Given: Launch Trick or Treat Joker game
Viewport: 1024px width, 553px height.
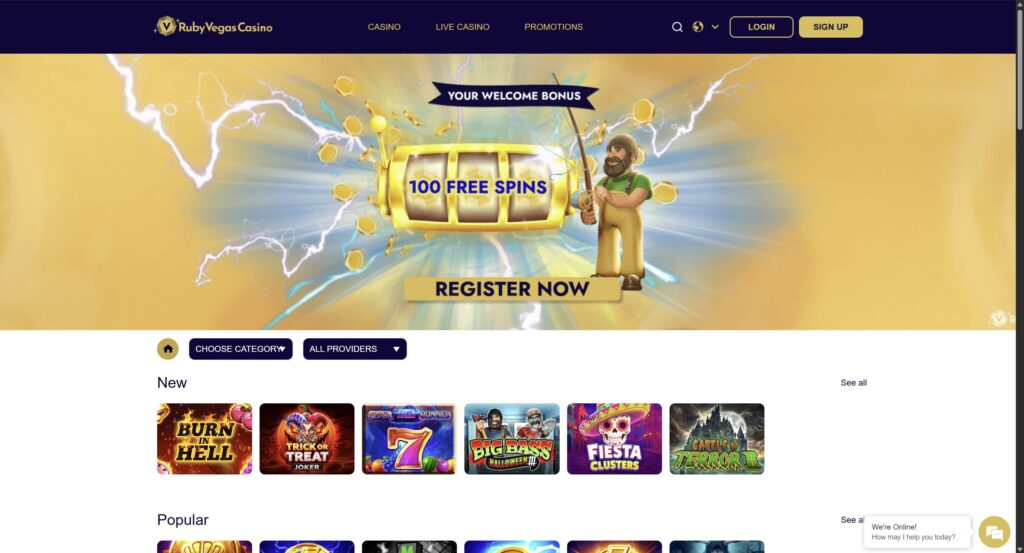Looking at the screenshot, I should [307, 439].
